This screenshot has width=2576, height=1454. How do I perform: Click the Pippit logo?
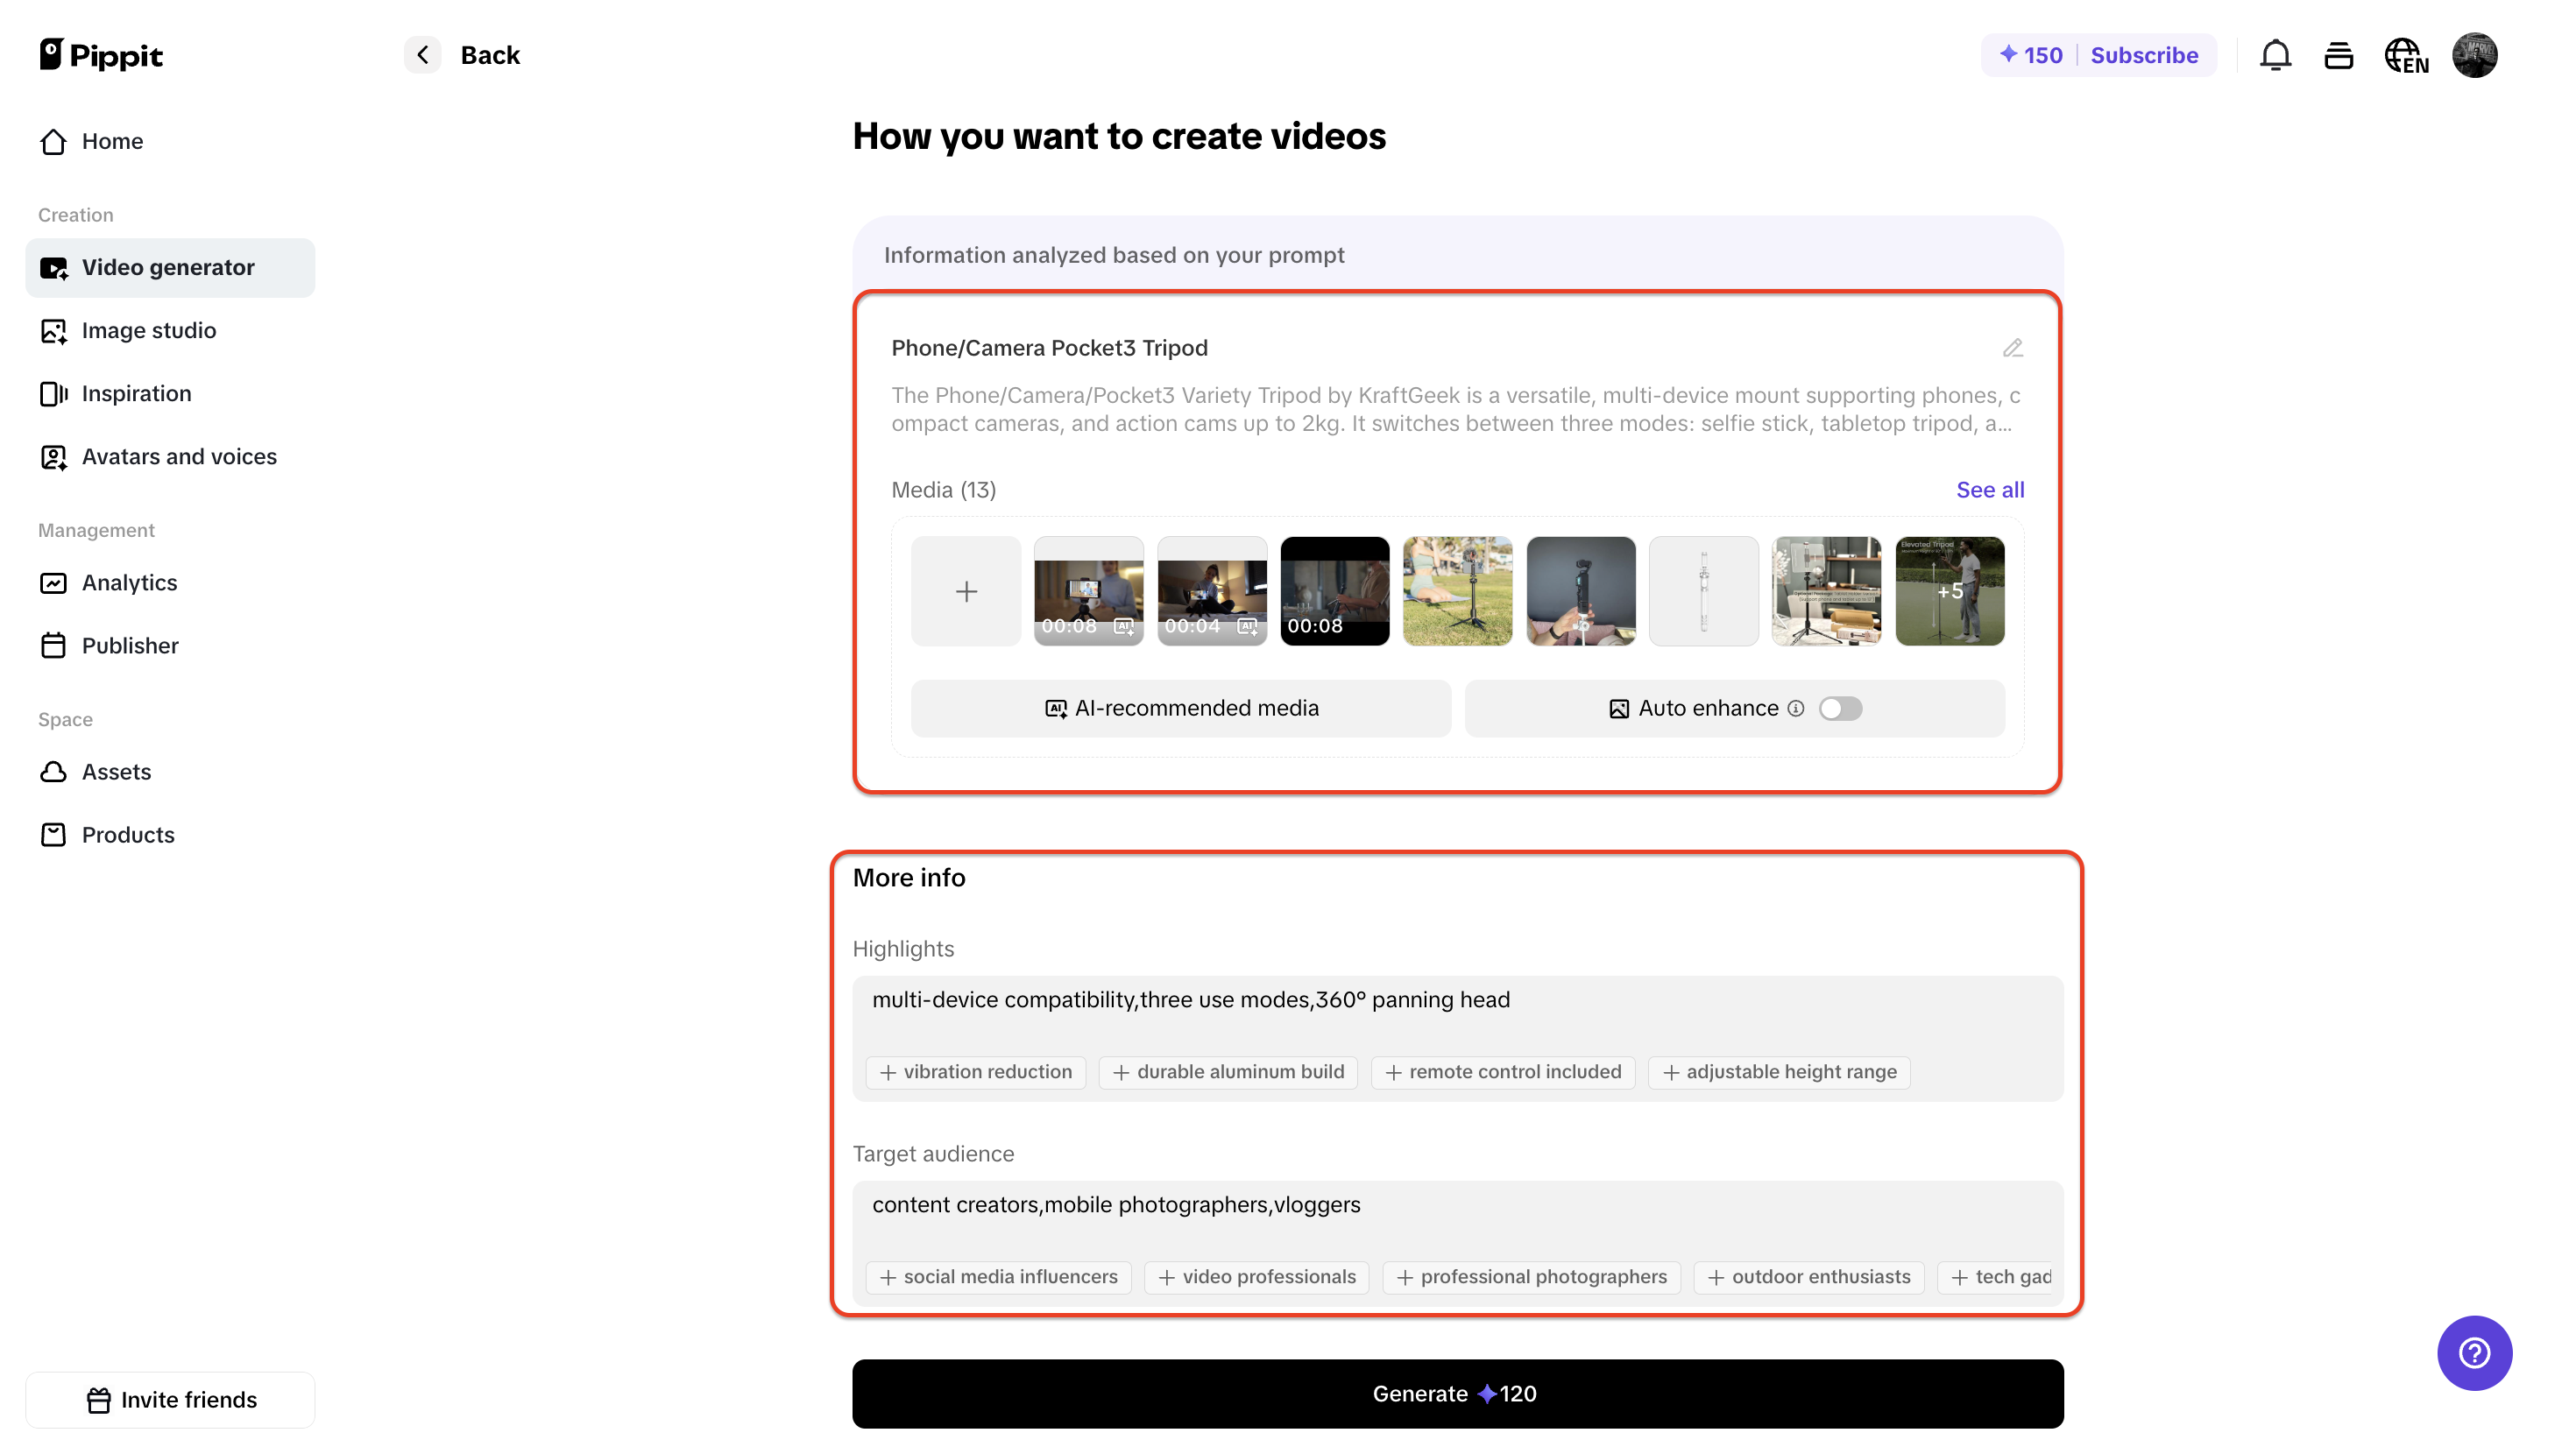point(101,55)
